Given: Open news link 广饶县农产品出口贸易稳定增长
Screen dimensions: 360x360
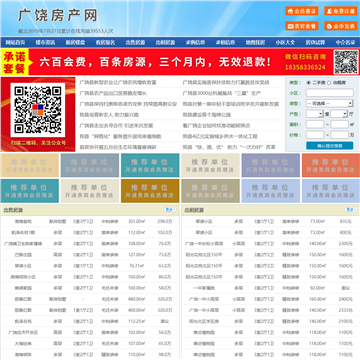Looking at the screenshot, I should point(113,93).
